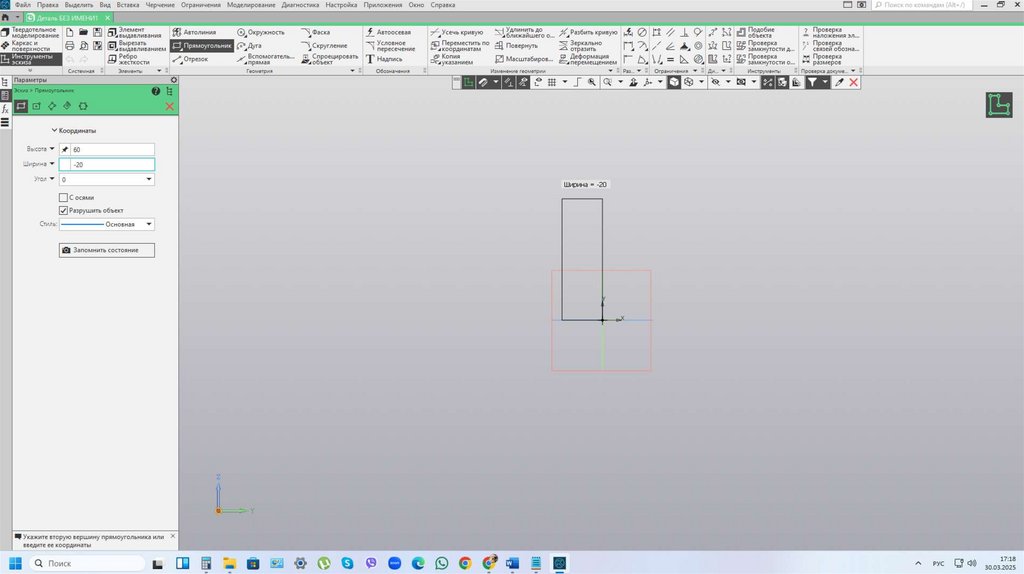The width and height of the screenshot is (1024, 574).
Task: Select the Надпись text tool
Action: click(x=384, y=59)
